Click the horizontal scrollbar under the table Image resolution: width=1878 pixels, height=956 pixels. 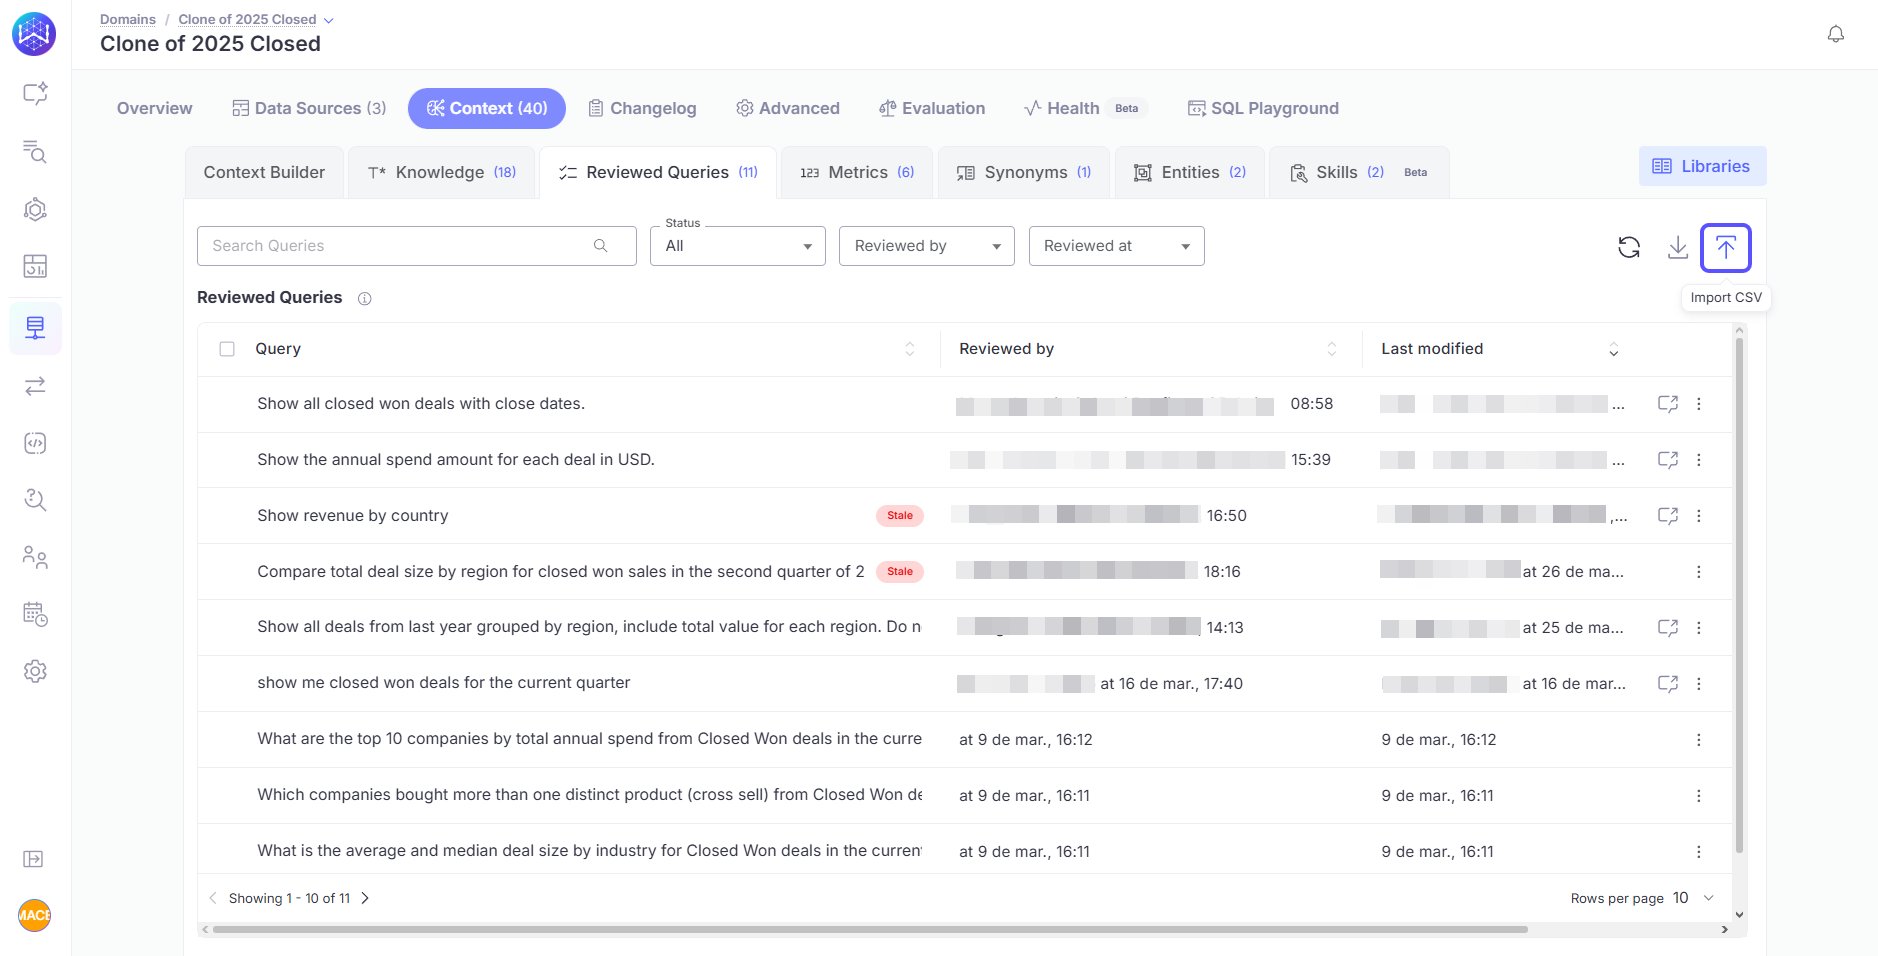pos(870,929)
